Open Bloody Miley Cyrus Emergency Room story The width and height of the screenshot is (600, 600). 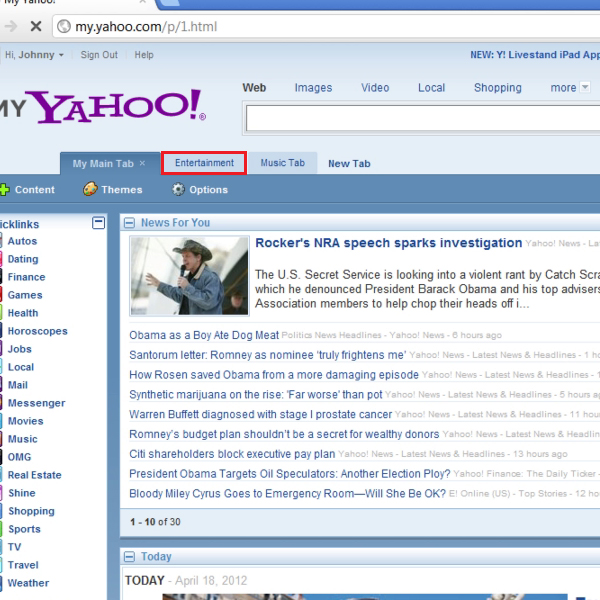point(287,494)
